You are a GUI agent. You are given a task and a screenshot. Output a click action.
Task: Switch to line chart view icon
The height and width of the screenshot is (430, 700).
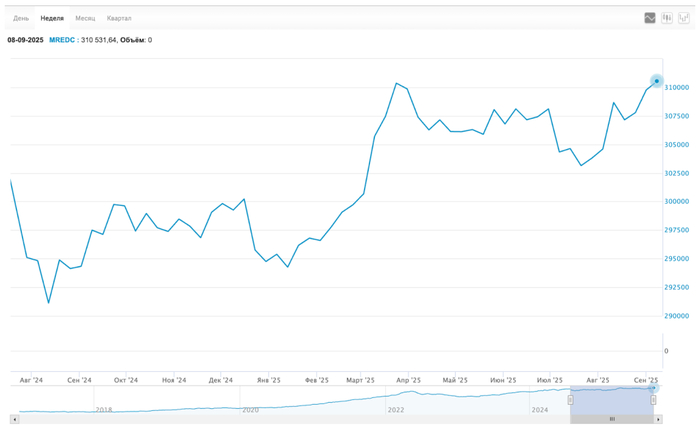(x=650, y=18)
